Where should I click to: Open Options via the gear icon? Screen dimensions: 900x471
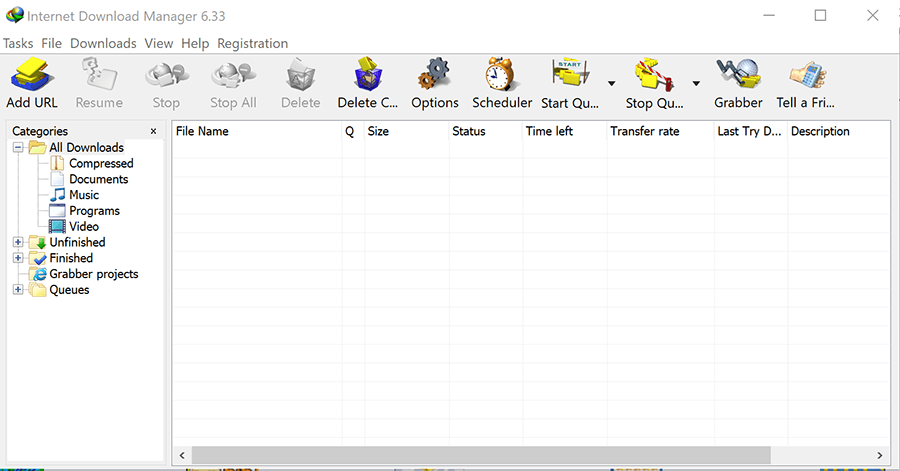435,75
